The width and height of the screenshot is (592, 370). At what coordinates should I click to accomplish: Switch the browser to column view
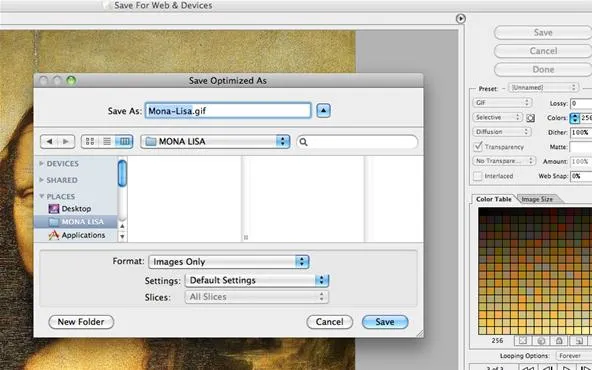pyautogui.click(x=124, y=142)
